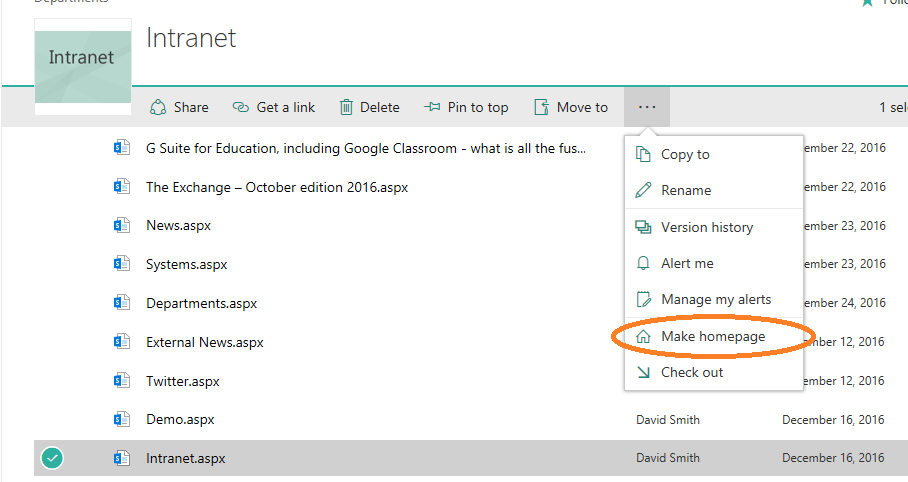Click page icon beside Twitter.aspx

[x=122, y=381]
